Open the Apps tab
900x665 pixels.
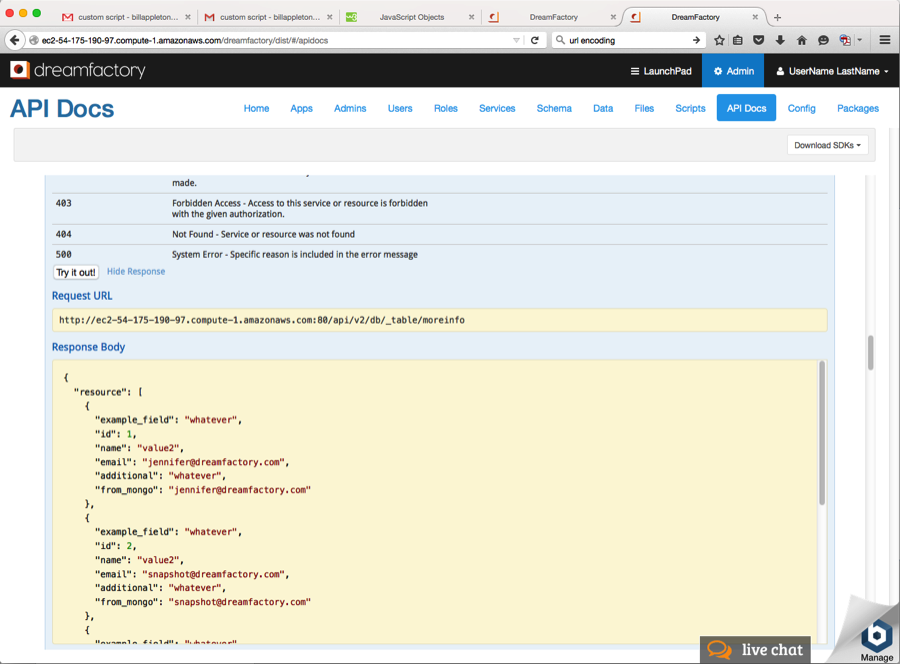pos(301,108)
